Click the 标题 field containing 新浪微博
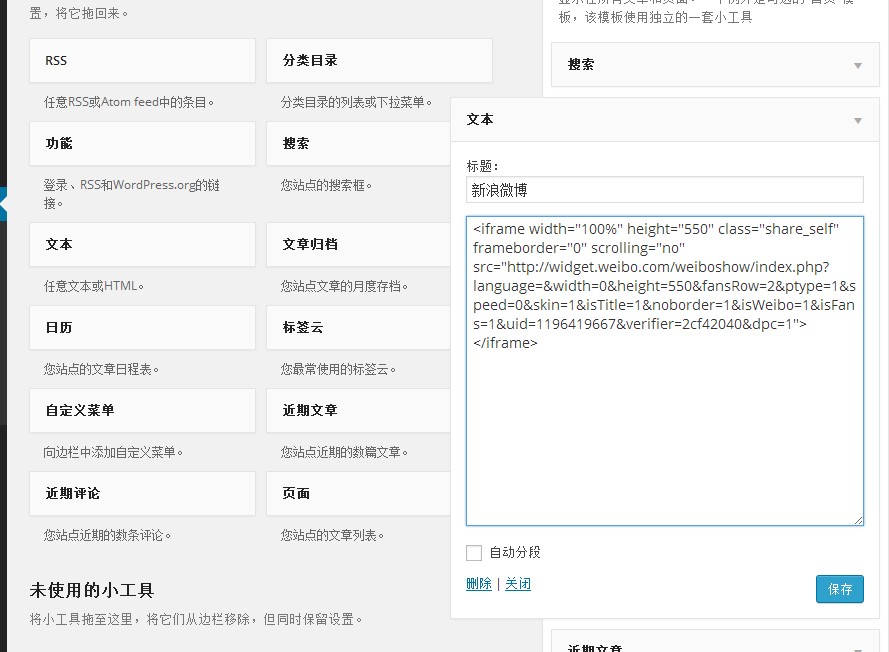This screenshot has width=889, height=652. click(664, 190)
